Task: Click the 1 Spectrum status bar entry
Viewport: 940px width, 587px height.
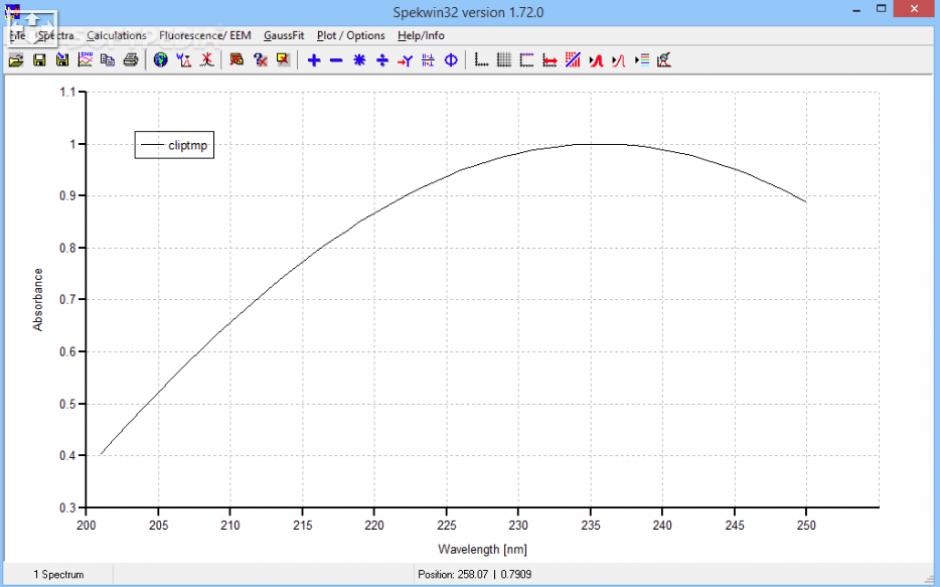Action: tap(58, 574)
